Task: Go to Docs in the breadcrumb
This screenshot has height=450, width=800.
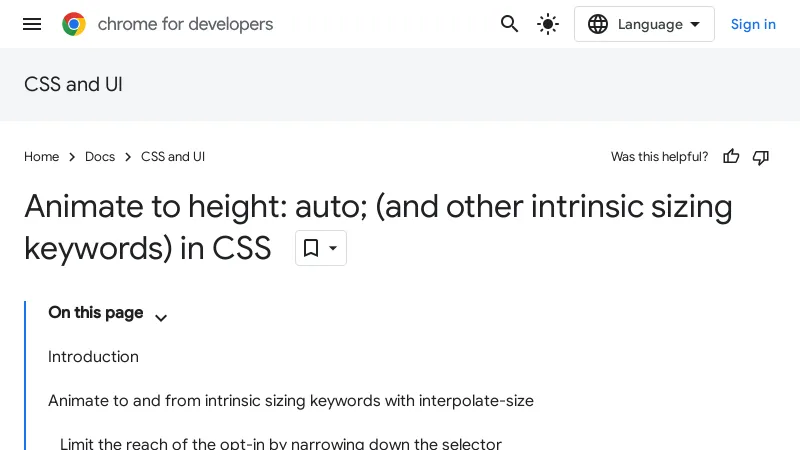Action: pyautogui.click(x=100, y=157)
